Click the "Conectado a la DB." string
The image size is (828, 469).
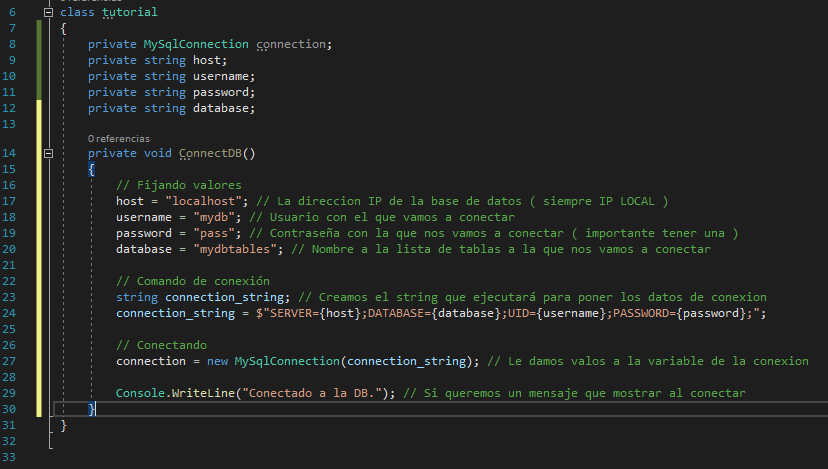[x=312, y=393]
